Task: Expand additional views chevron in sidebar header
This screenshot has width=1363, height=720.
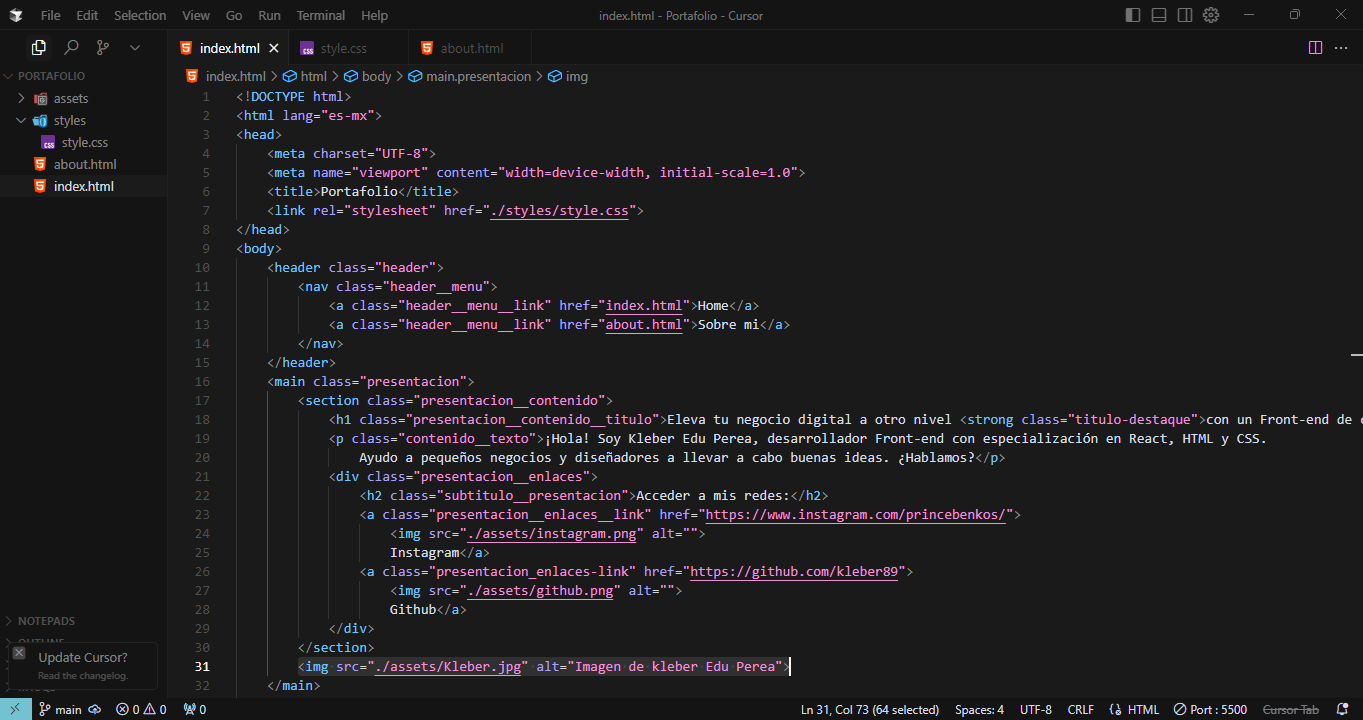Action: click(135, 47)
